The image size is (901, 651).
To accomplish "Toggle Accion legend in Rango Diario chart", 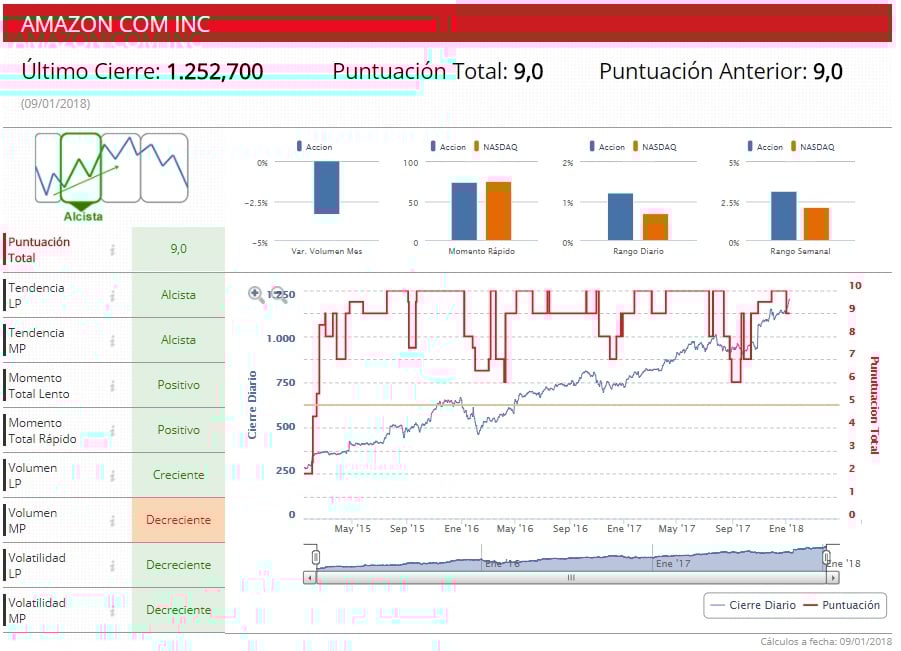I will point(607,147).
